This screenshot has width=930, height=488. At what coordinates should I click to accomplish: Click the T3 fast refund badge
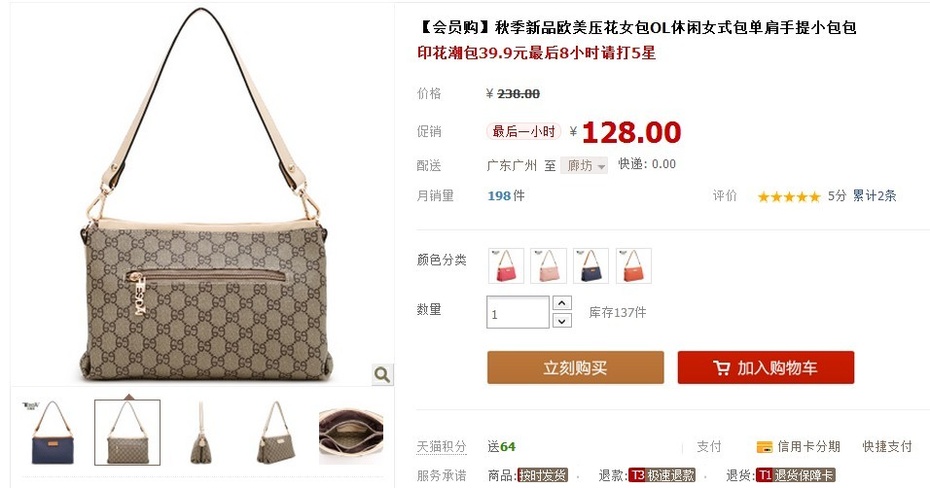pyautogui.click(x=662, y=475)
